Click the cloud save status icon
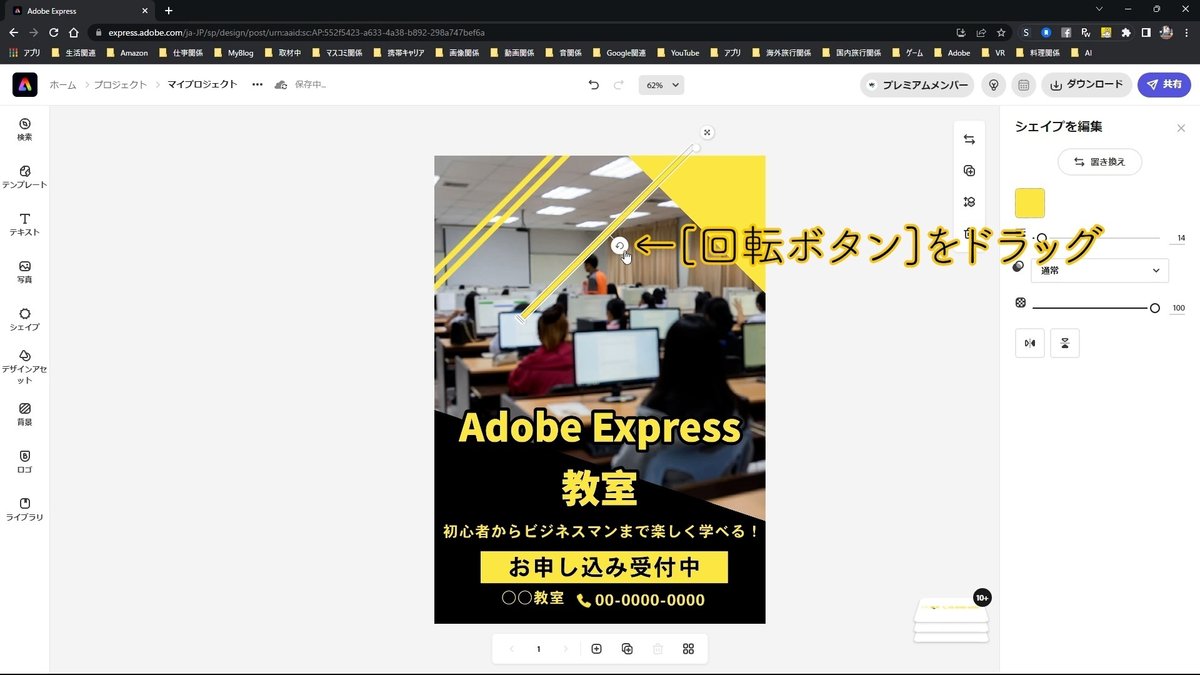 pyautogui.click(x=280, y=85)
